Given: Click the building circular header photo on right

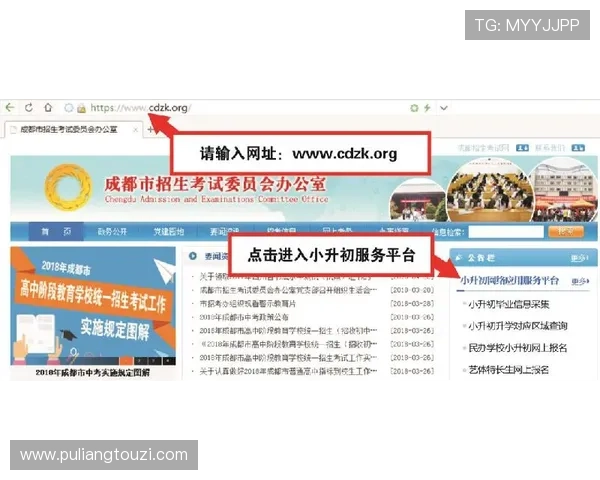Looking at the screenshot, I should click(564, 190).
